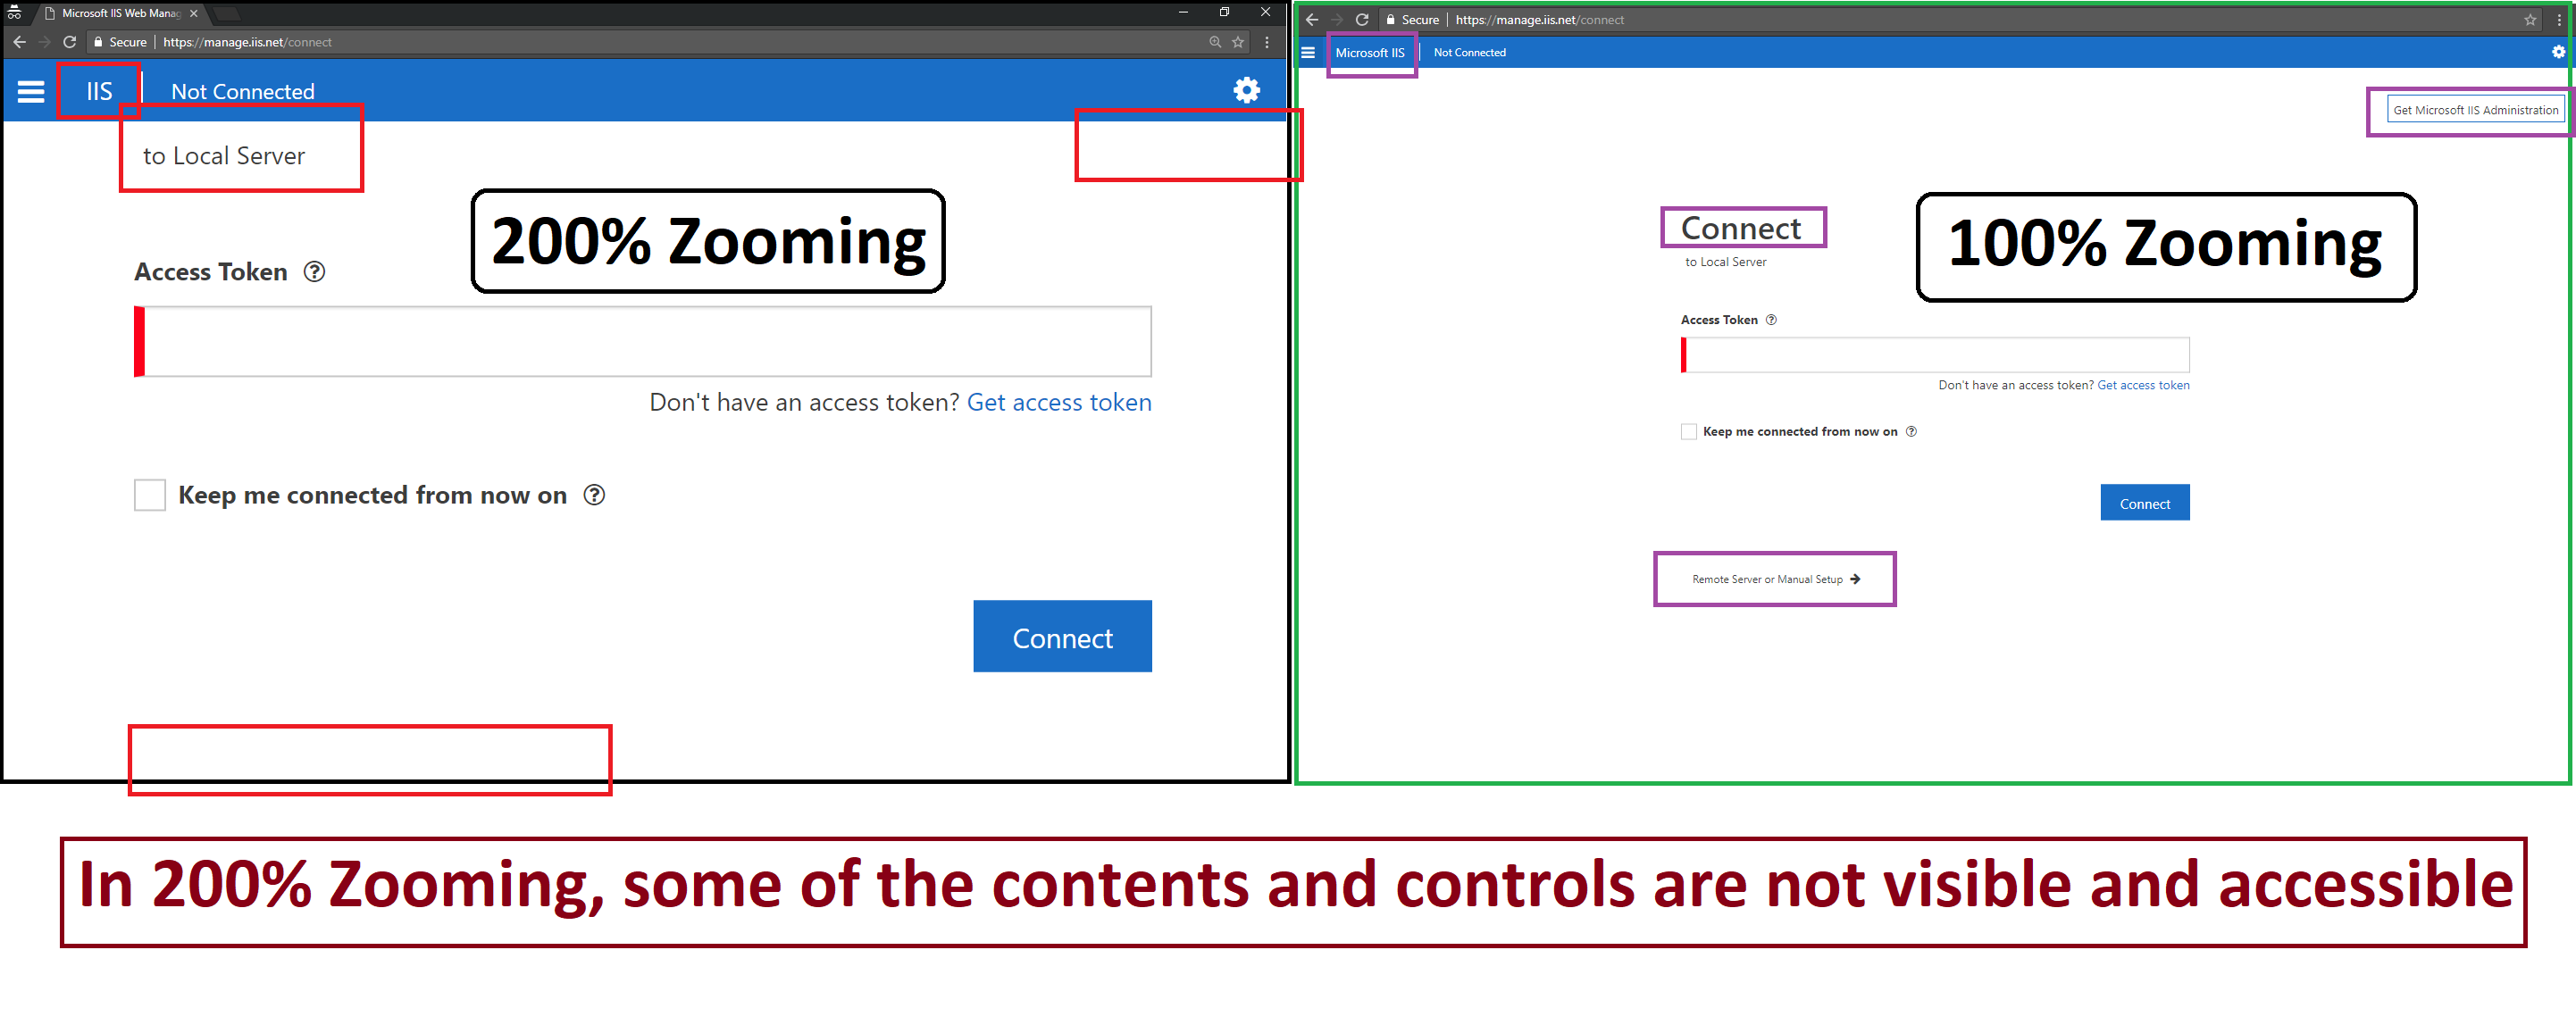Click the zoom magnifier icon in the address bar
Screen dimensions: 2576x1025
pyautogui.click(x=1213, y=42)
